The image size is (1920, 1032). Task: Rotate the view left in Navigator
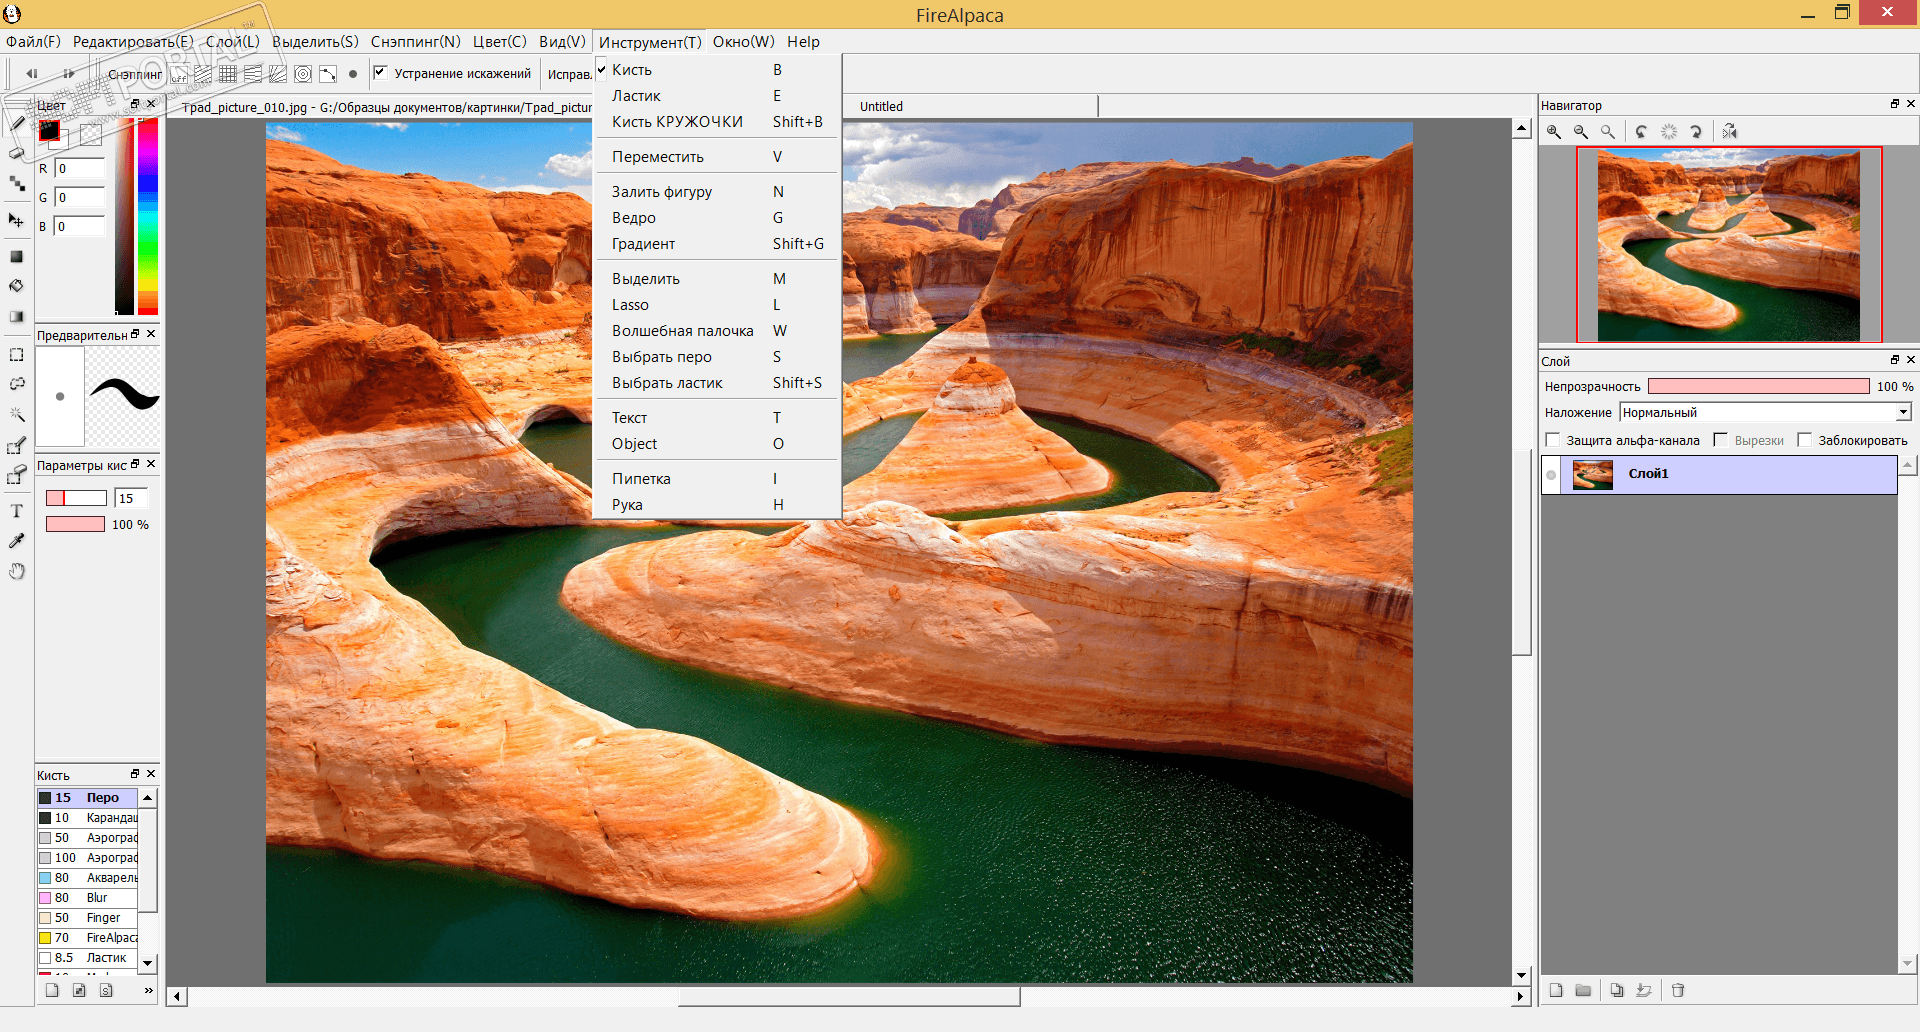(1641, 132)
